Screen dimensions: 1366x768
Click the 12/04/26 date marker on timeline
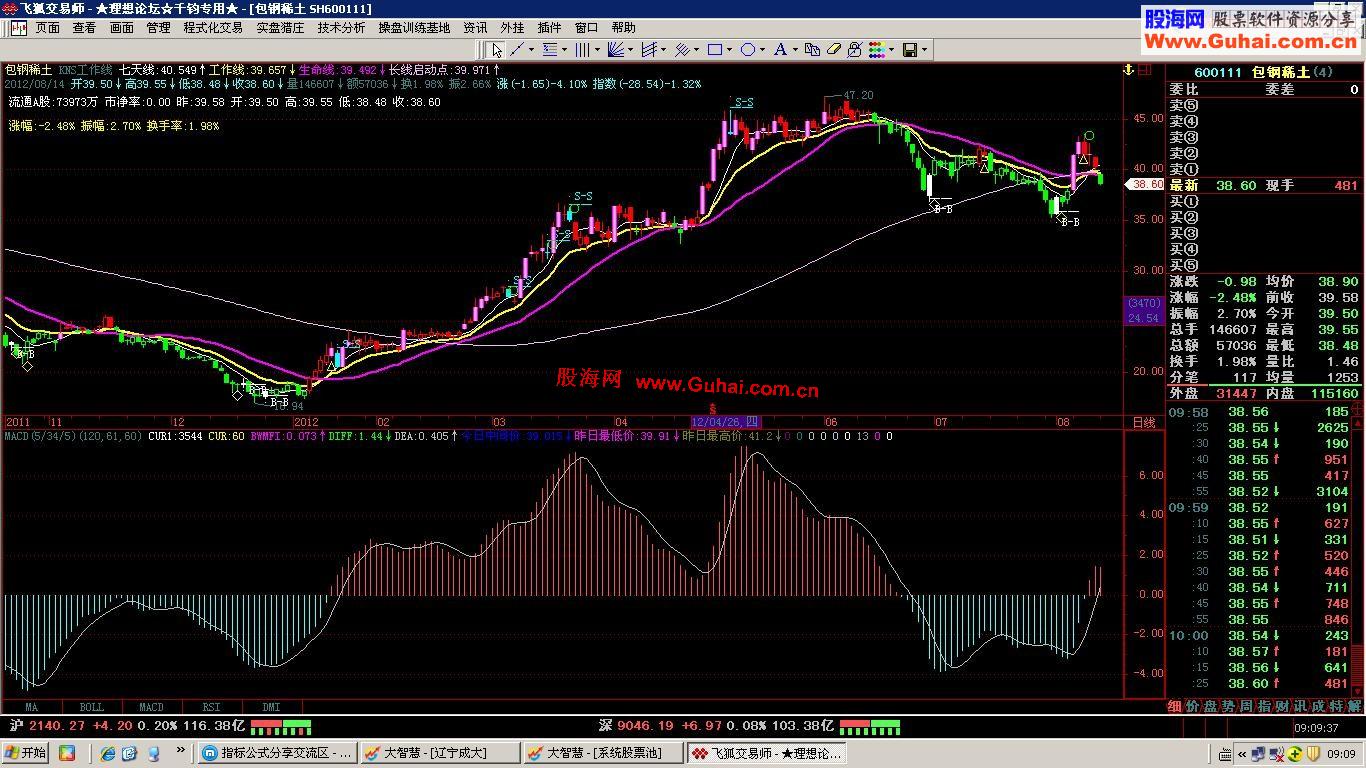tap(727, 423)
